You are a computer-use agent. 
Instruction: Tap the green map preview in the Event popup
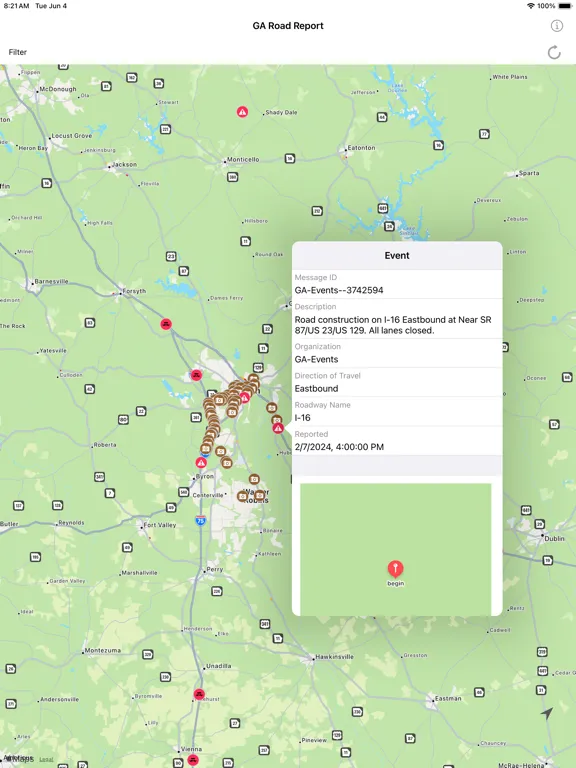395,549
